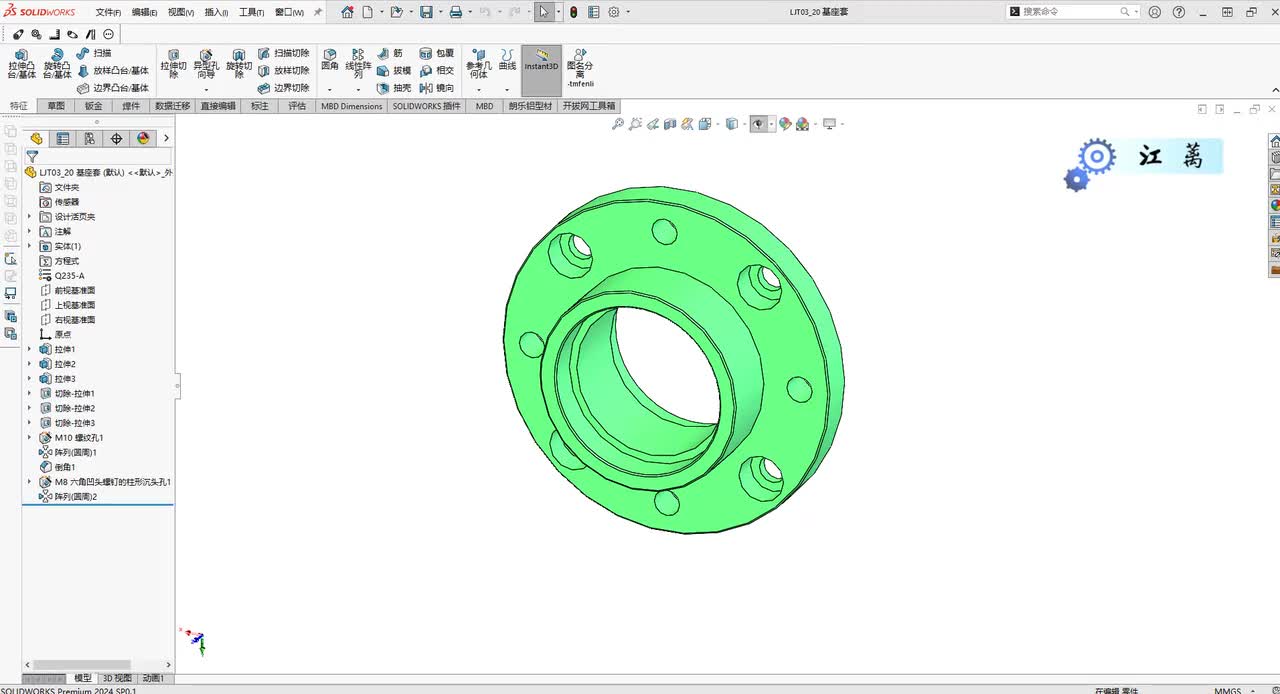Viewport: 1280px width, 694px height.
Task: Click the Save floppy disk icon
Action: click(x=426, y=12)
